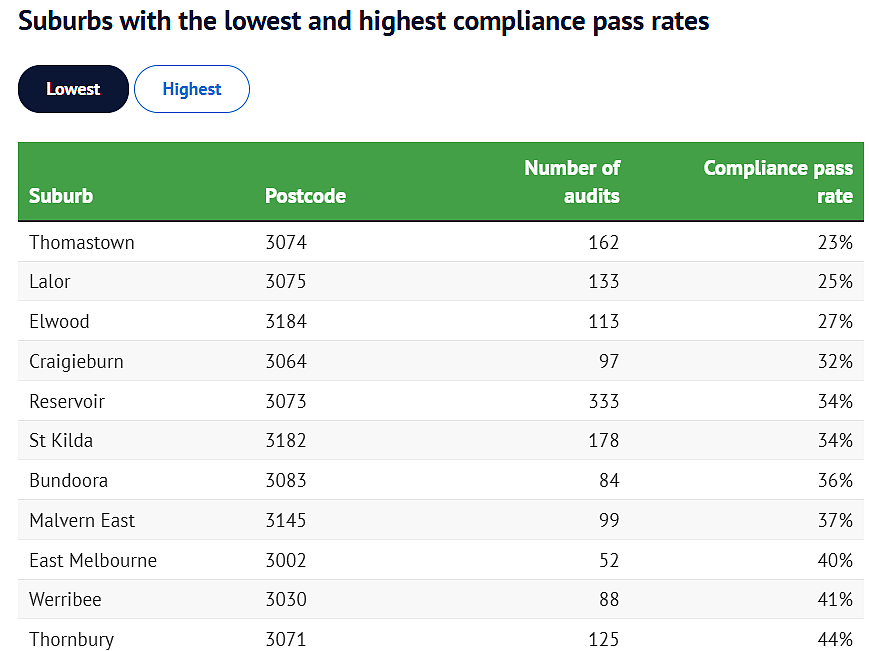Click the Lalor audits value 133
Viewport: 870px width, 651px height.
(x=604, y=281)
